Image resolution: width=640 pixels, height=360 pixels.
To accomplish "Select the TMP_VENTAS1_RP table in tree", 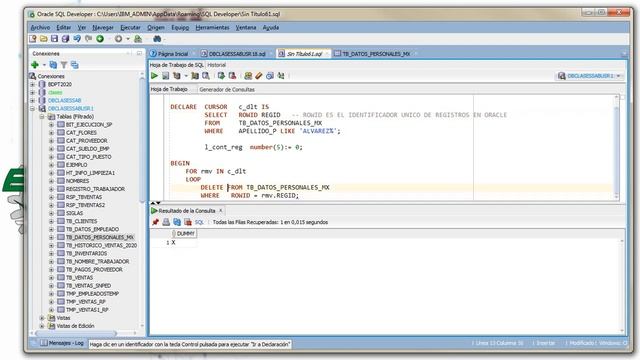I will 87,310.
